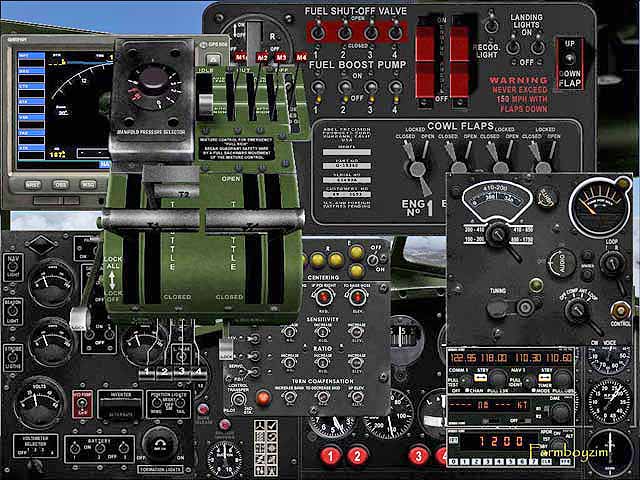Turn the LOOP L-R knob
Screen dimensions: 640x480
tap(612, 263)
